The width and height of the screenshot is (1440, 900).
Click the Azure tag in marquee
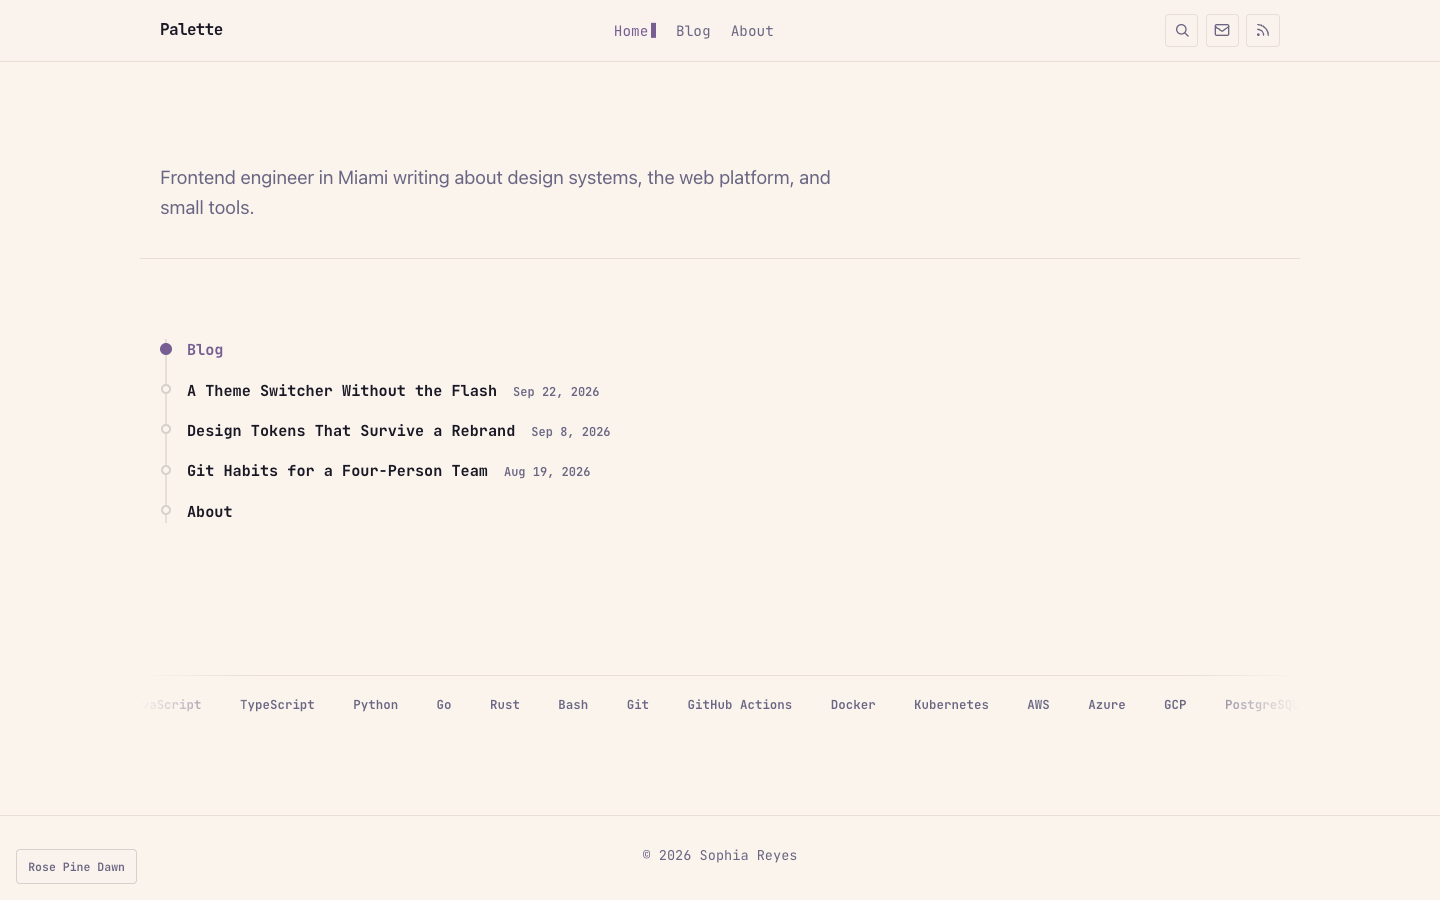1107,705
